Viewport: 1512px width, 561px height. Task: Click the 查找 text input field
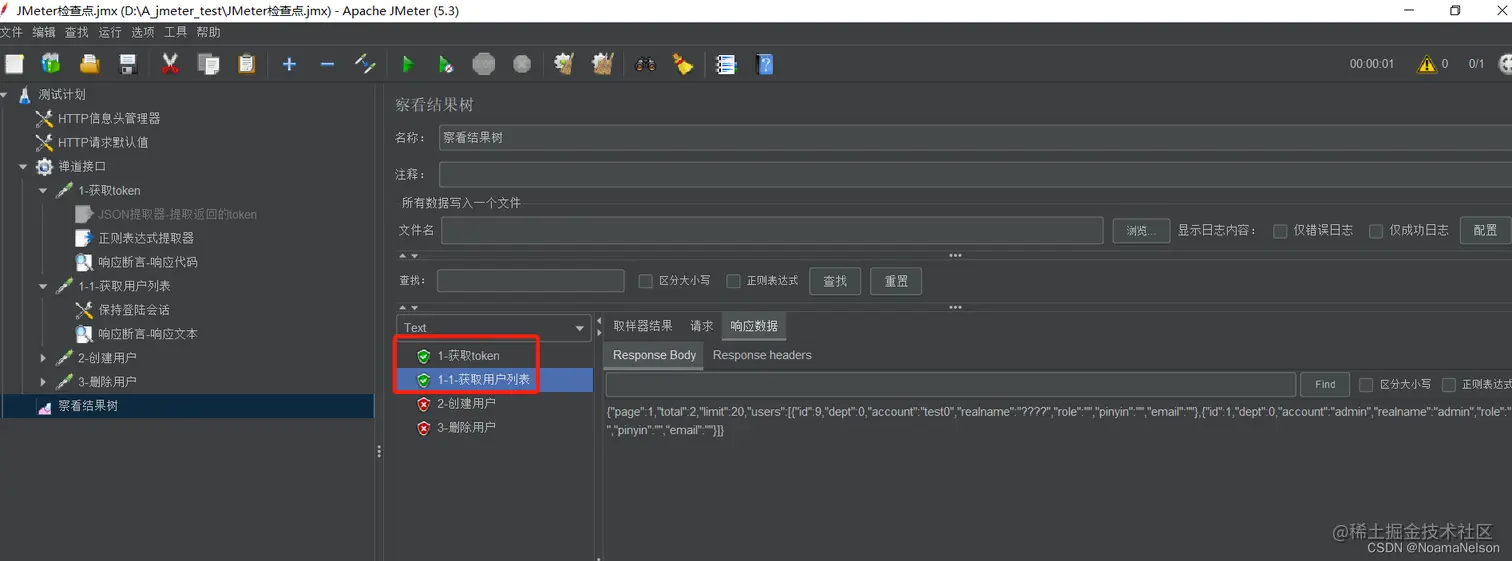click(531, 281)
